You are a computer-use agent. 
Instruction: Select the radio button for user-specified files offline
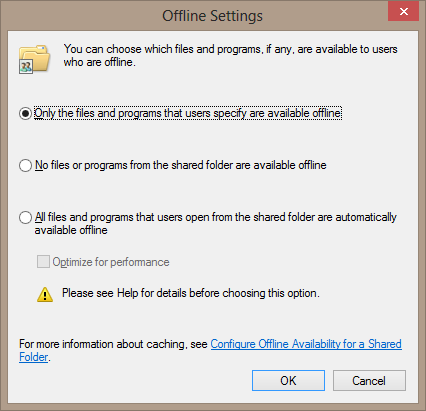click(25, 113)
